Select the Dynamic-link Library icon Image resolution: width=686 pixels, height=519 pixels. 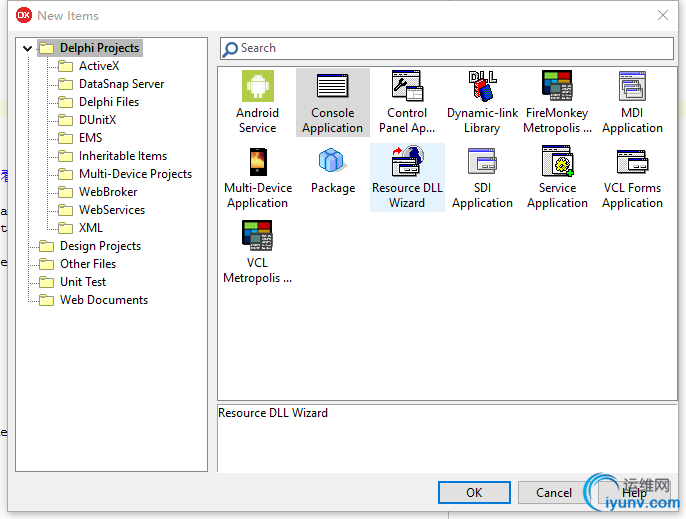(x=482, y=86)
